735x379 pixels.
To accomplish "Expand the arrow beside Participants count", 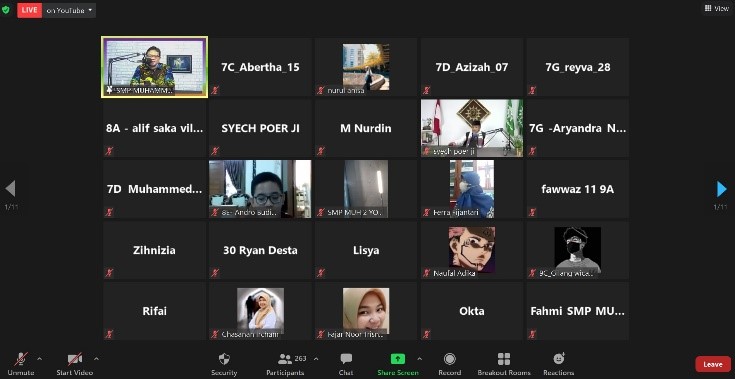I will pyautogui.click(x=316, y=359).
